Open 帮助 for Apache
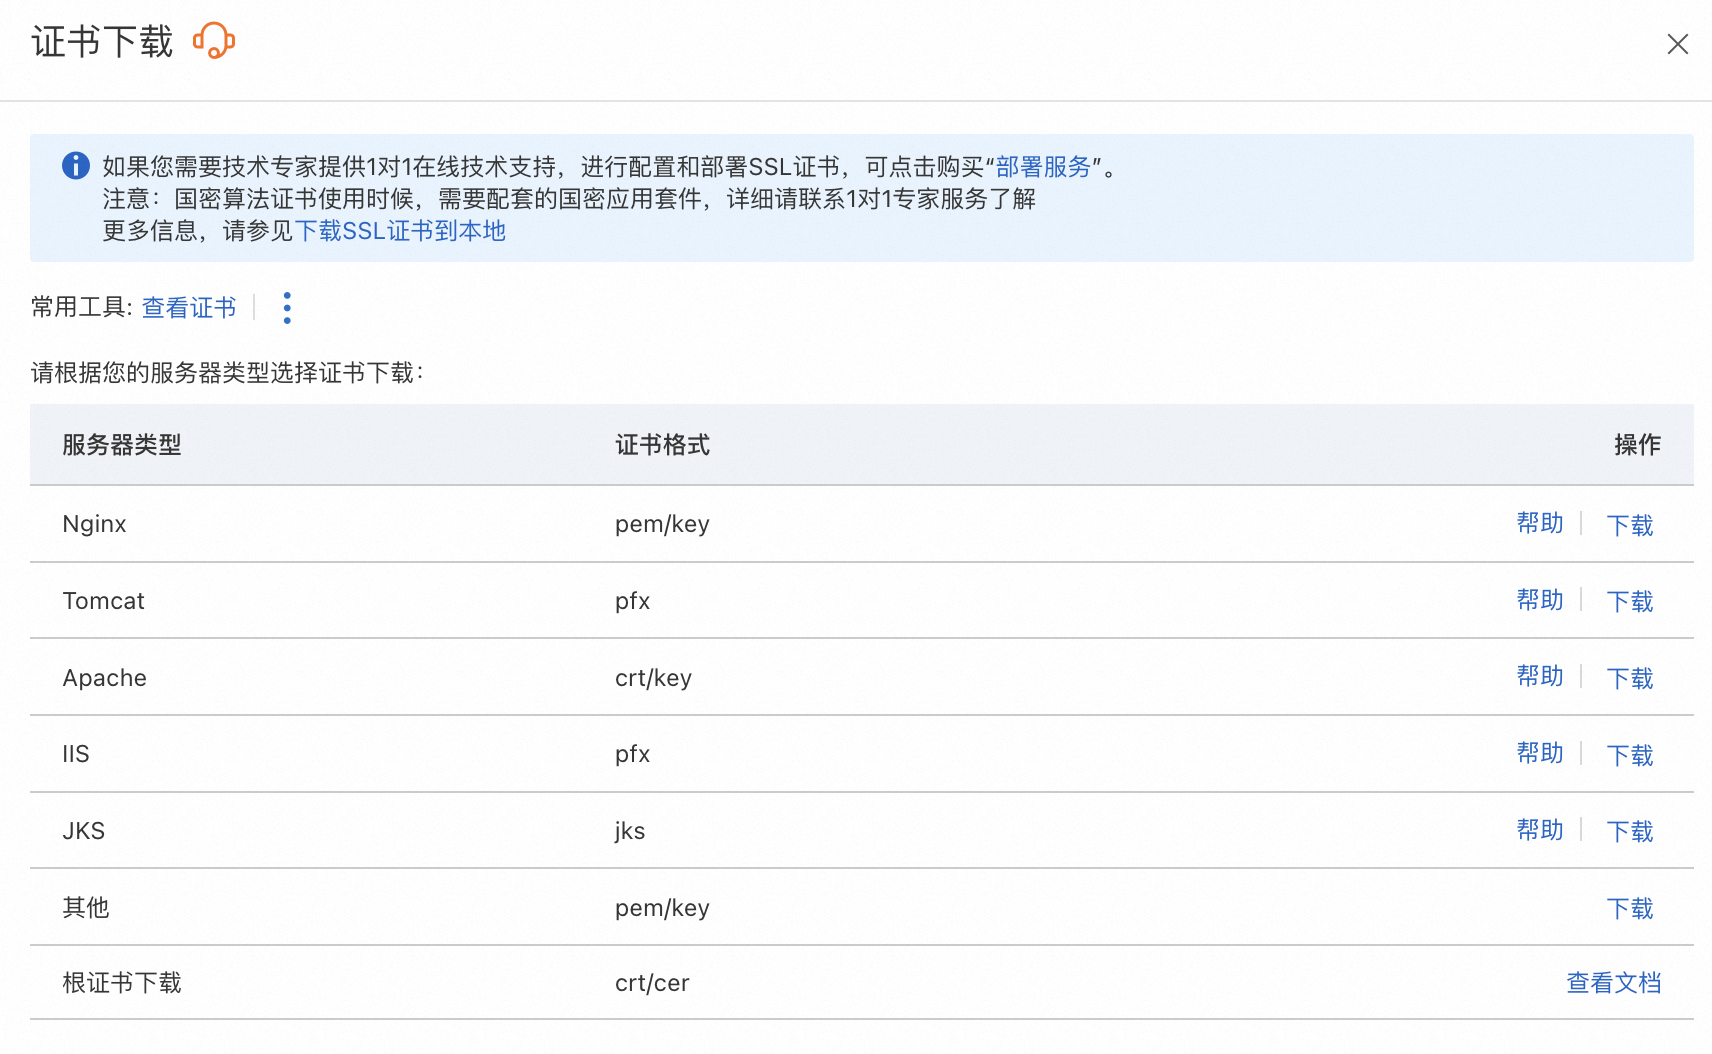Screen dimensions: 1712x1054 (x=1539, y=677)
